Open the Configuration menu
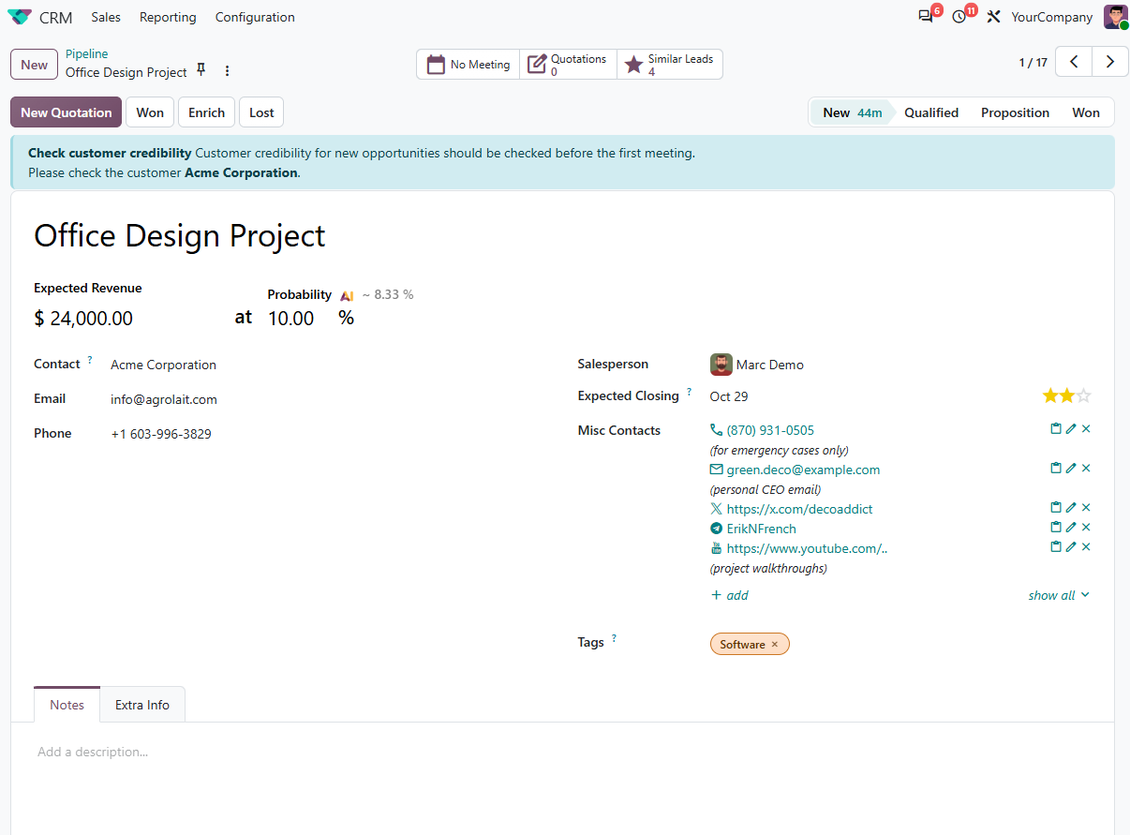Screen dimensions: 1130x835 pyautogui.click(x=255, y=17)
